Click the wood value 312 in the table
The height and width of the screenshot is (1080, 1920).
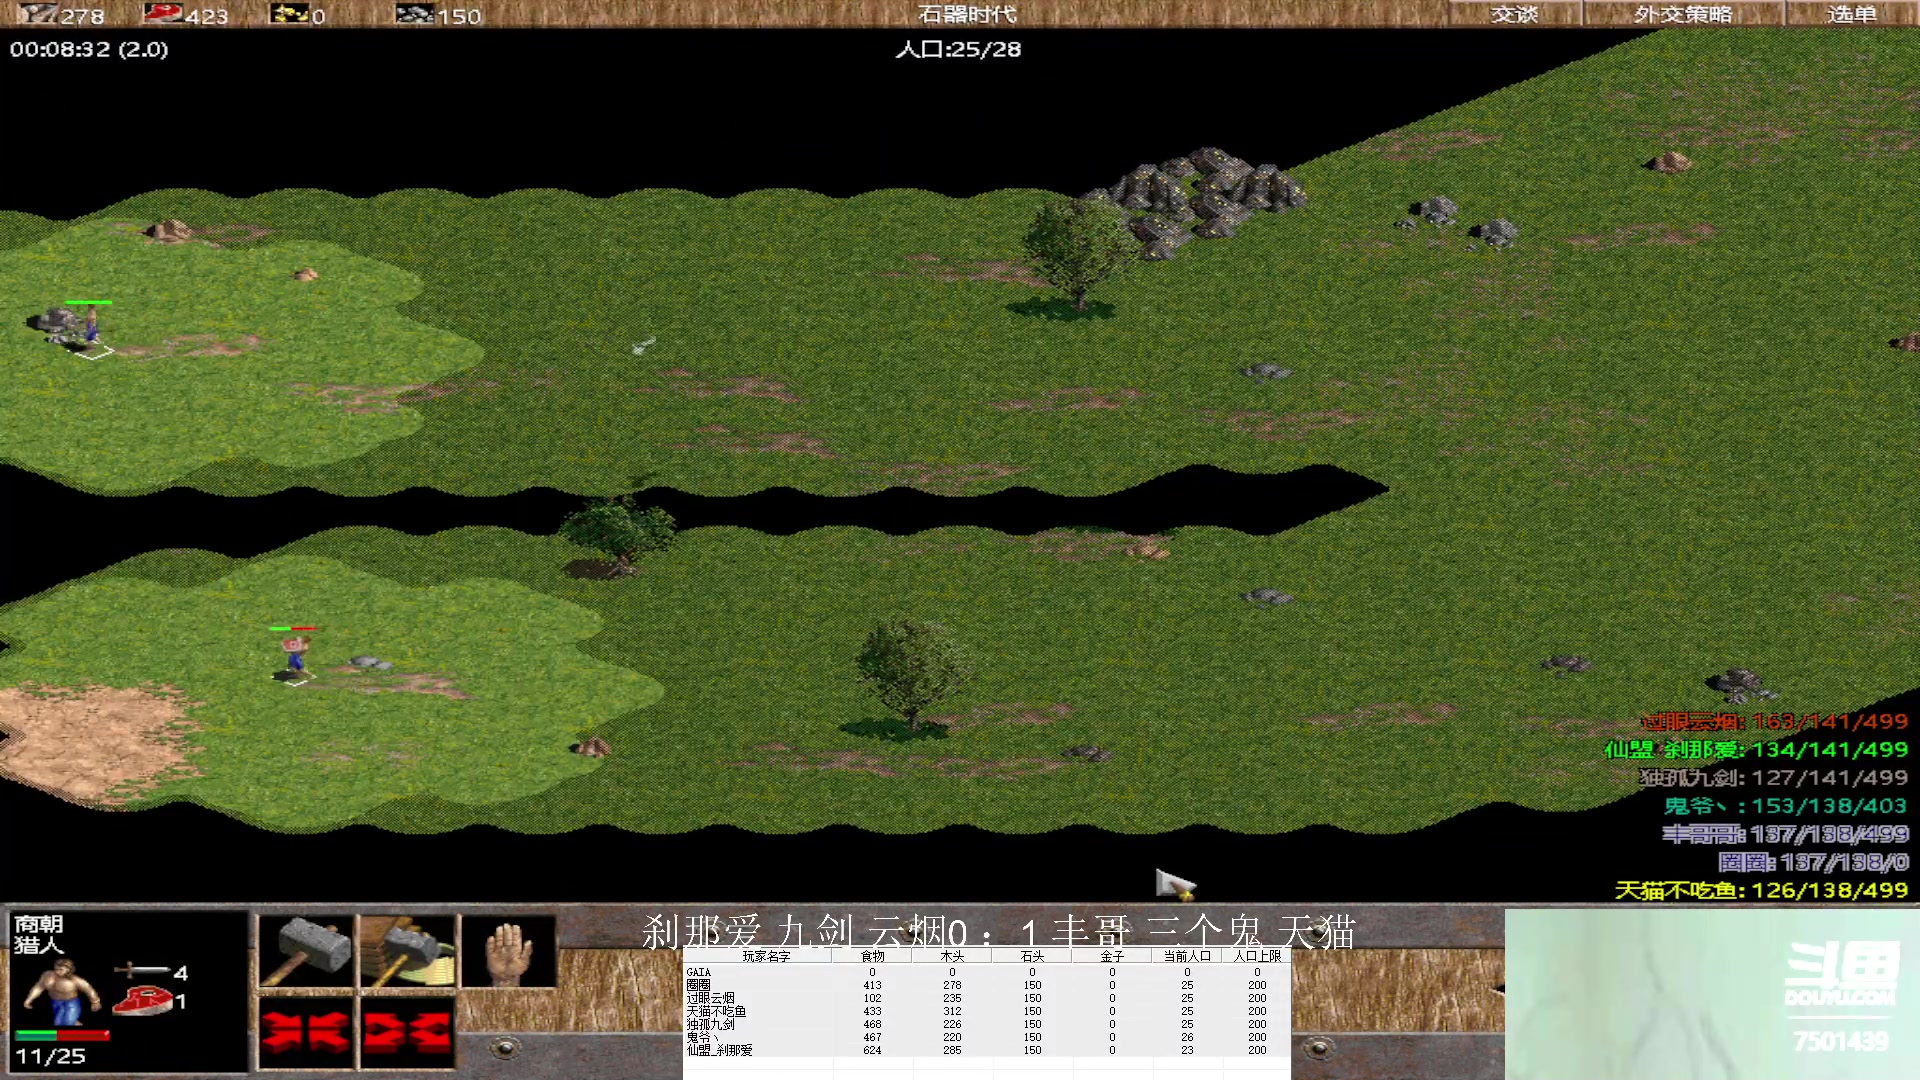(x=952, y=1011)
